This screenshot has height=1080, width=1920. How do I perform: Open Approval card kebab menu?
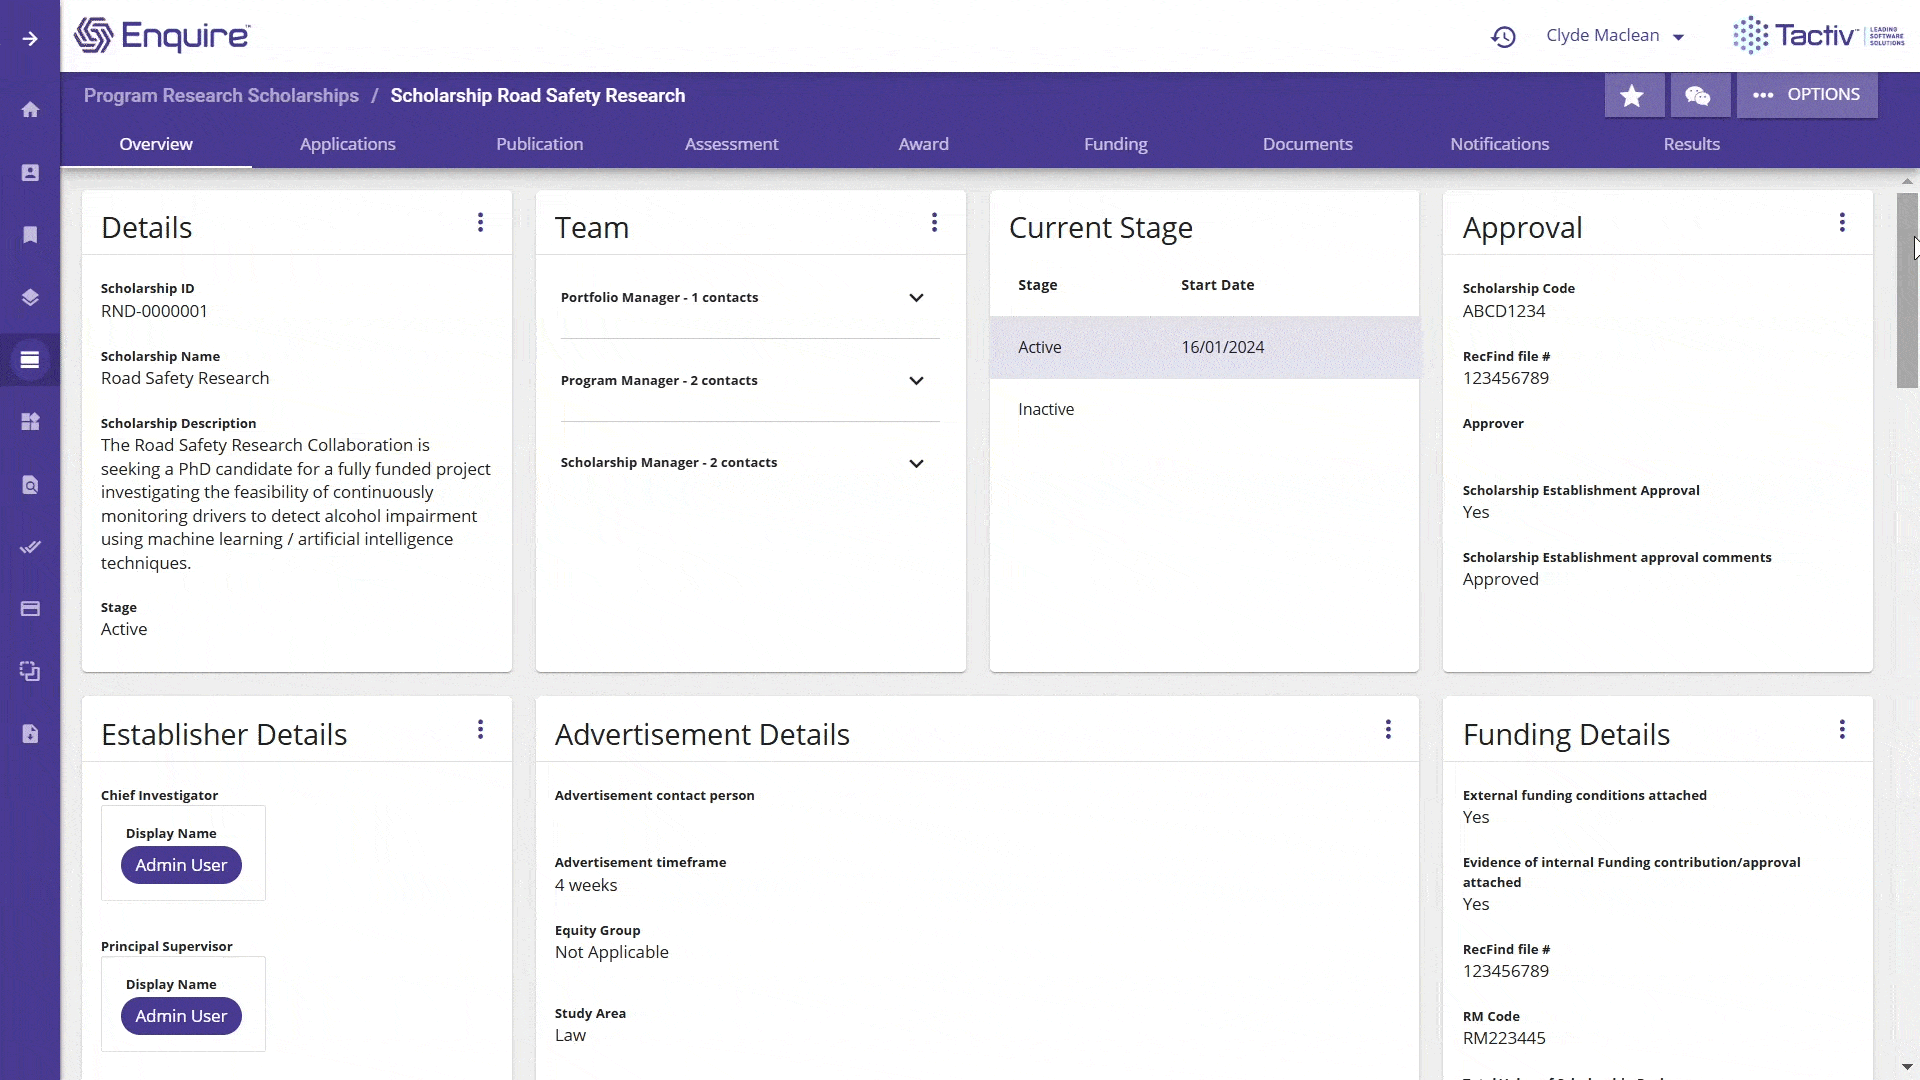pyautogui.click(x=1841, y=223)
